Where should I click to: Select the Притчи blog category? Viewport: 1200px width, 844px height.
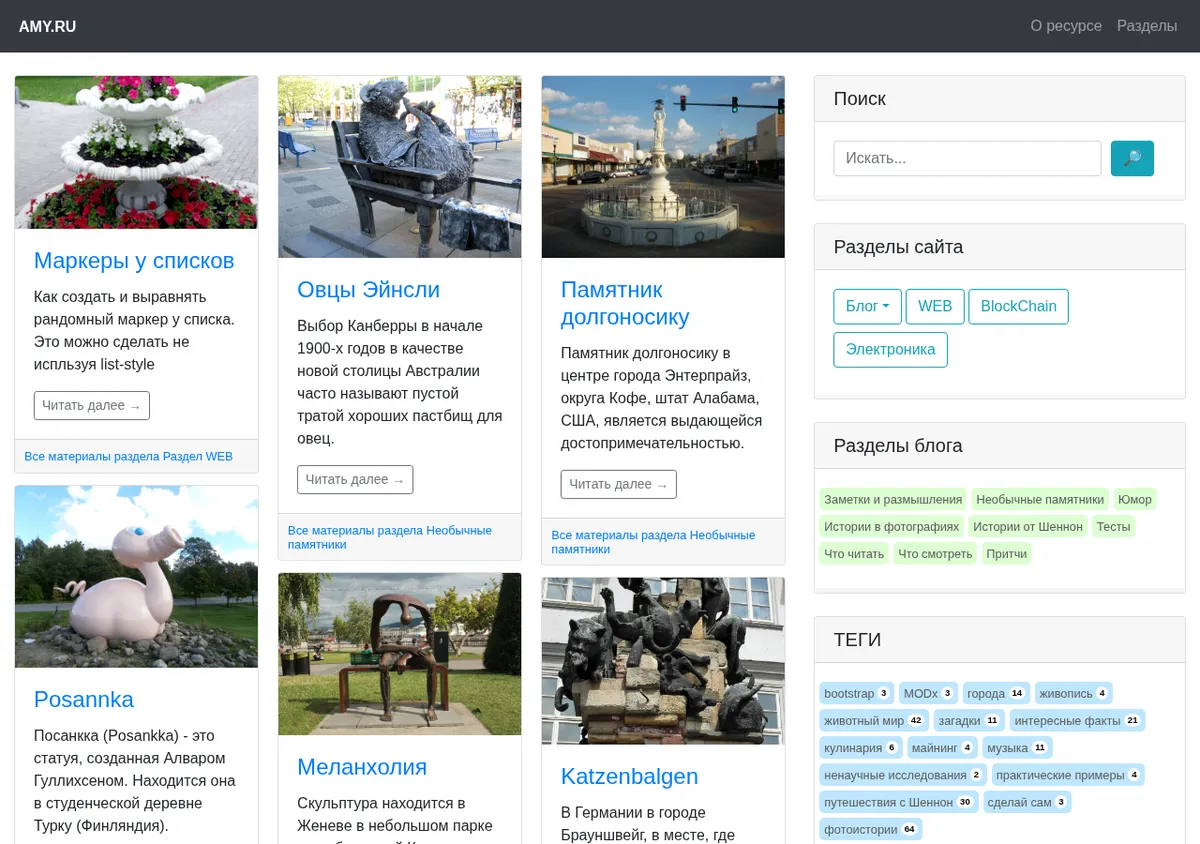[1006, 553]
